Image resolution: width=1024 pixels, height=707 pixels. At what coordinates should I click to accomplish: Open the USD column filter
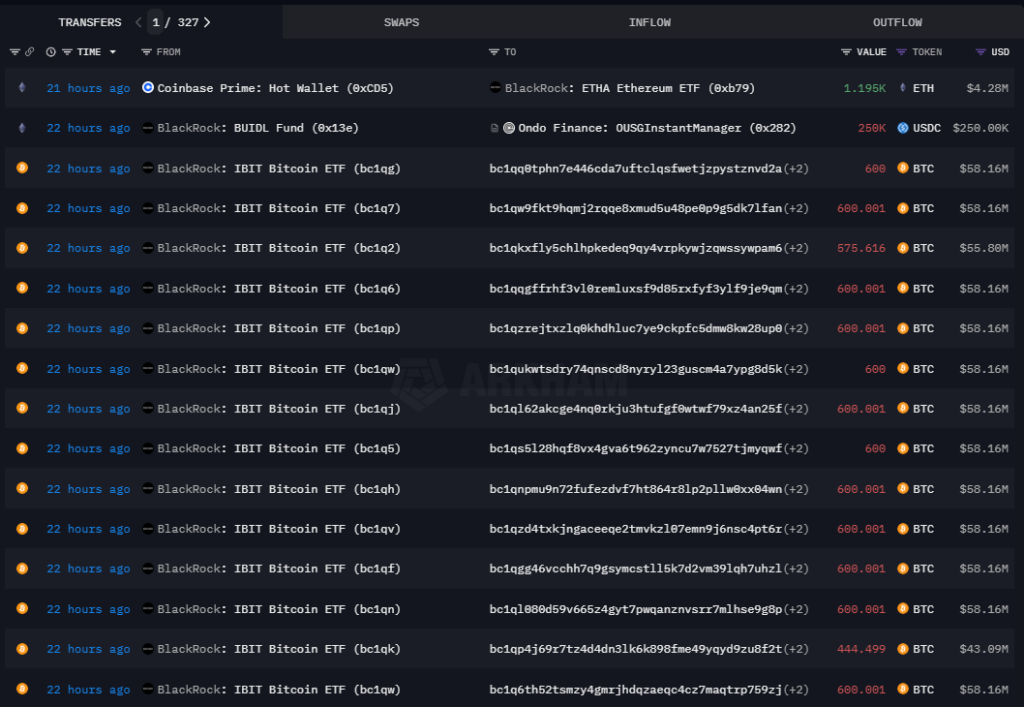pos(980,52)
